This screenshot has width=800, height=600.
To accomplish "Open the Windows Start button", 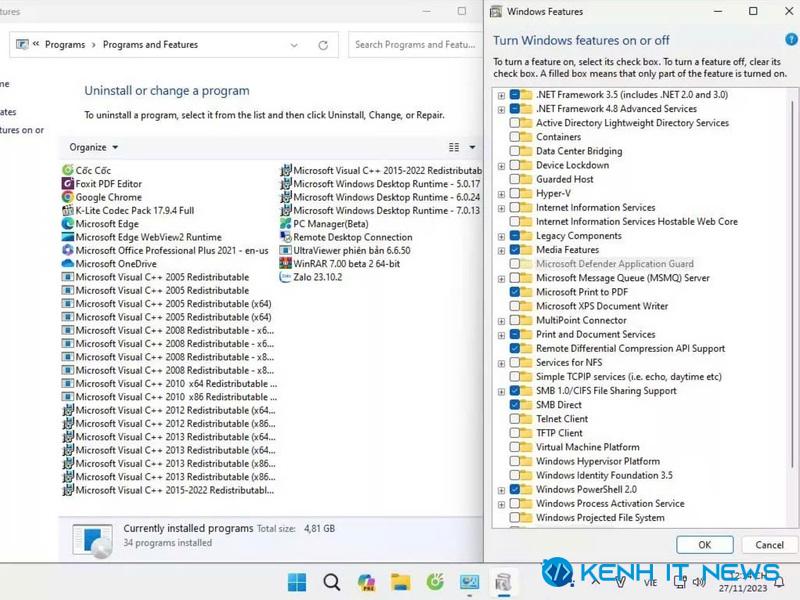I will [x=297, y=582].
